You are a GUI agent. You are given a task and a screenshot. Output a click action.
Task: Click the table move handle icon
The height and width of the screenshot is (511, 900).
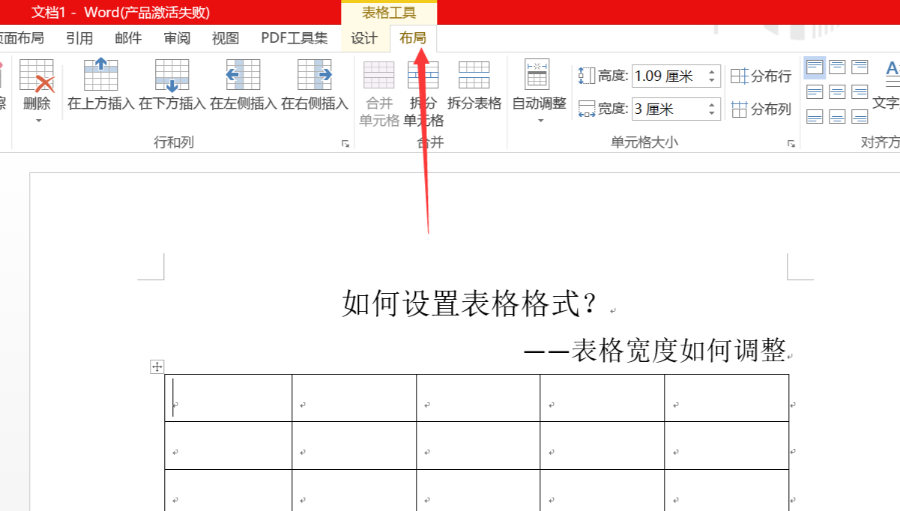tap(157, 366)
